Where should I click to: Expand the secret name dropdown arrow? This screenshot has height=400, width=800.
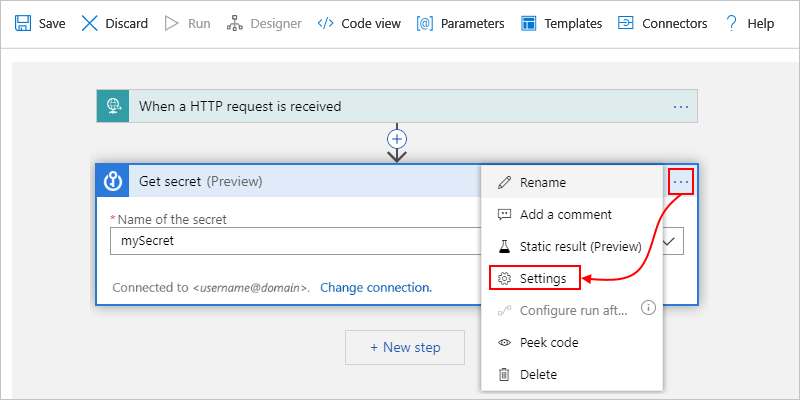(670, 241)
